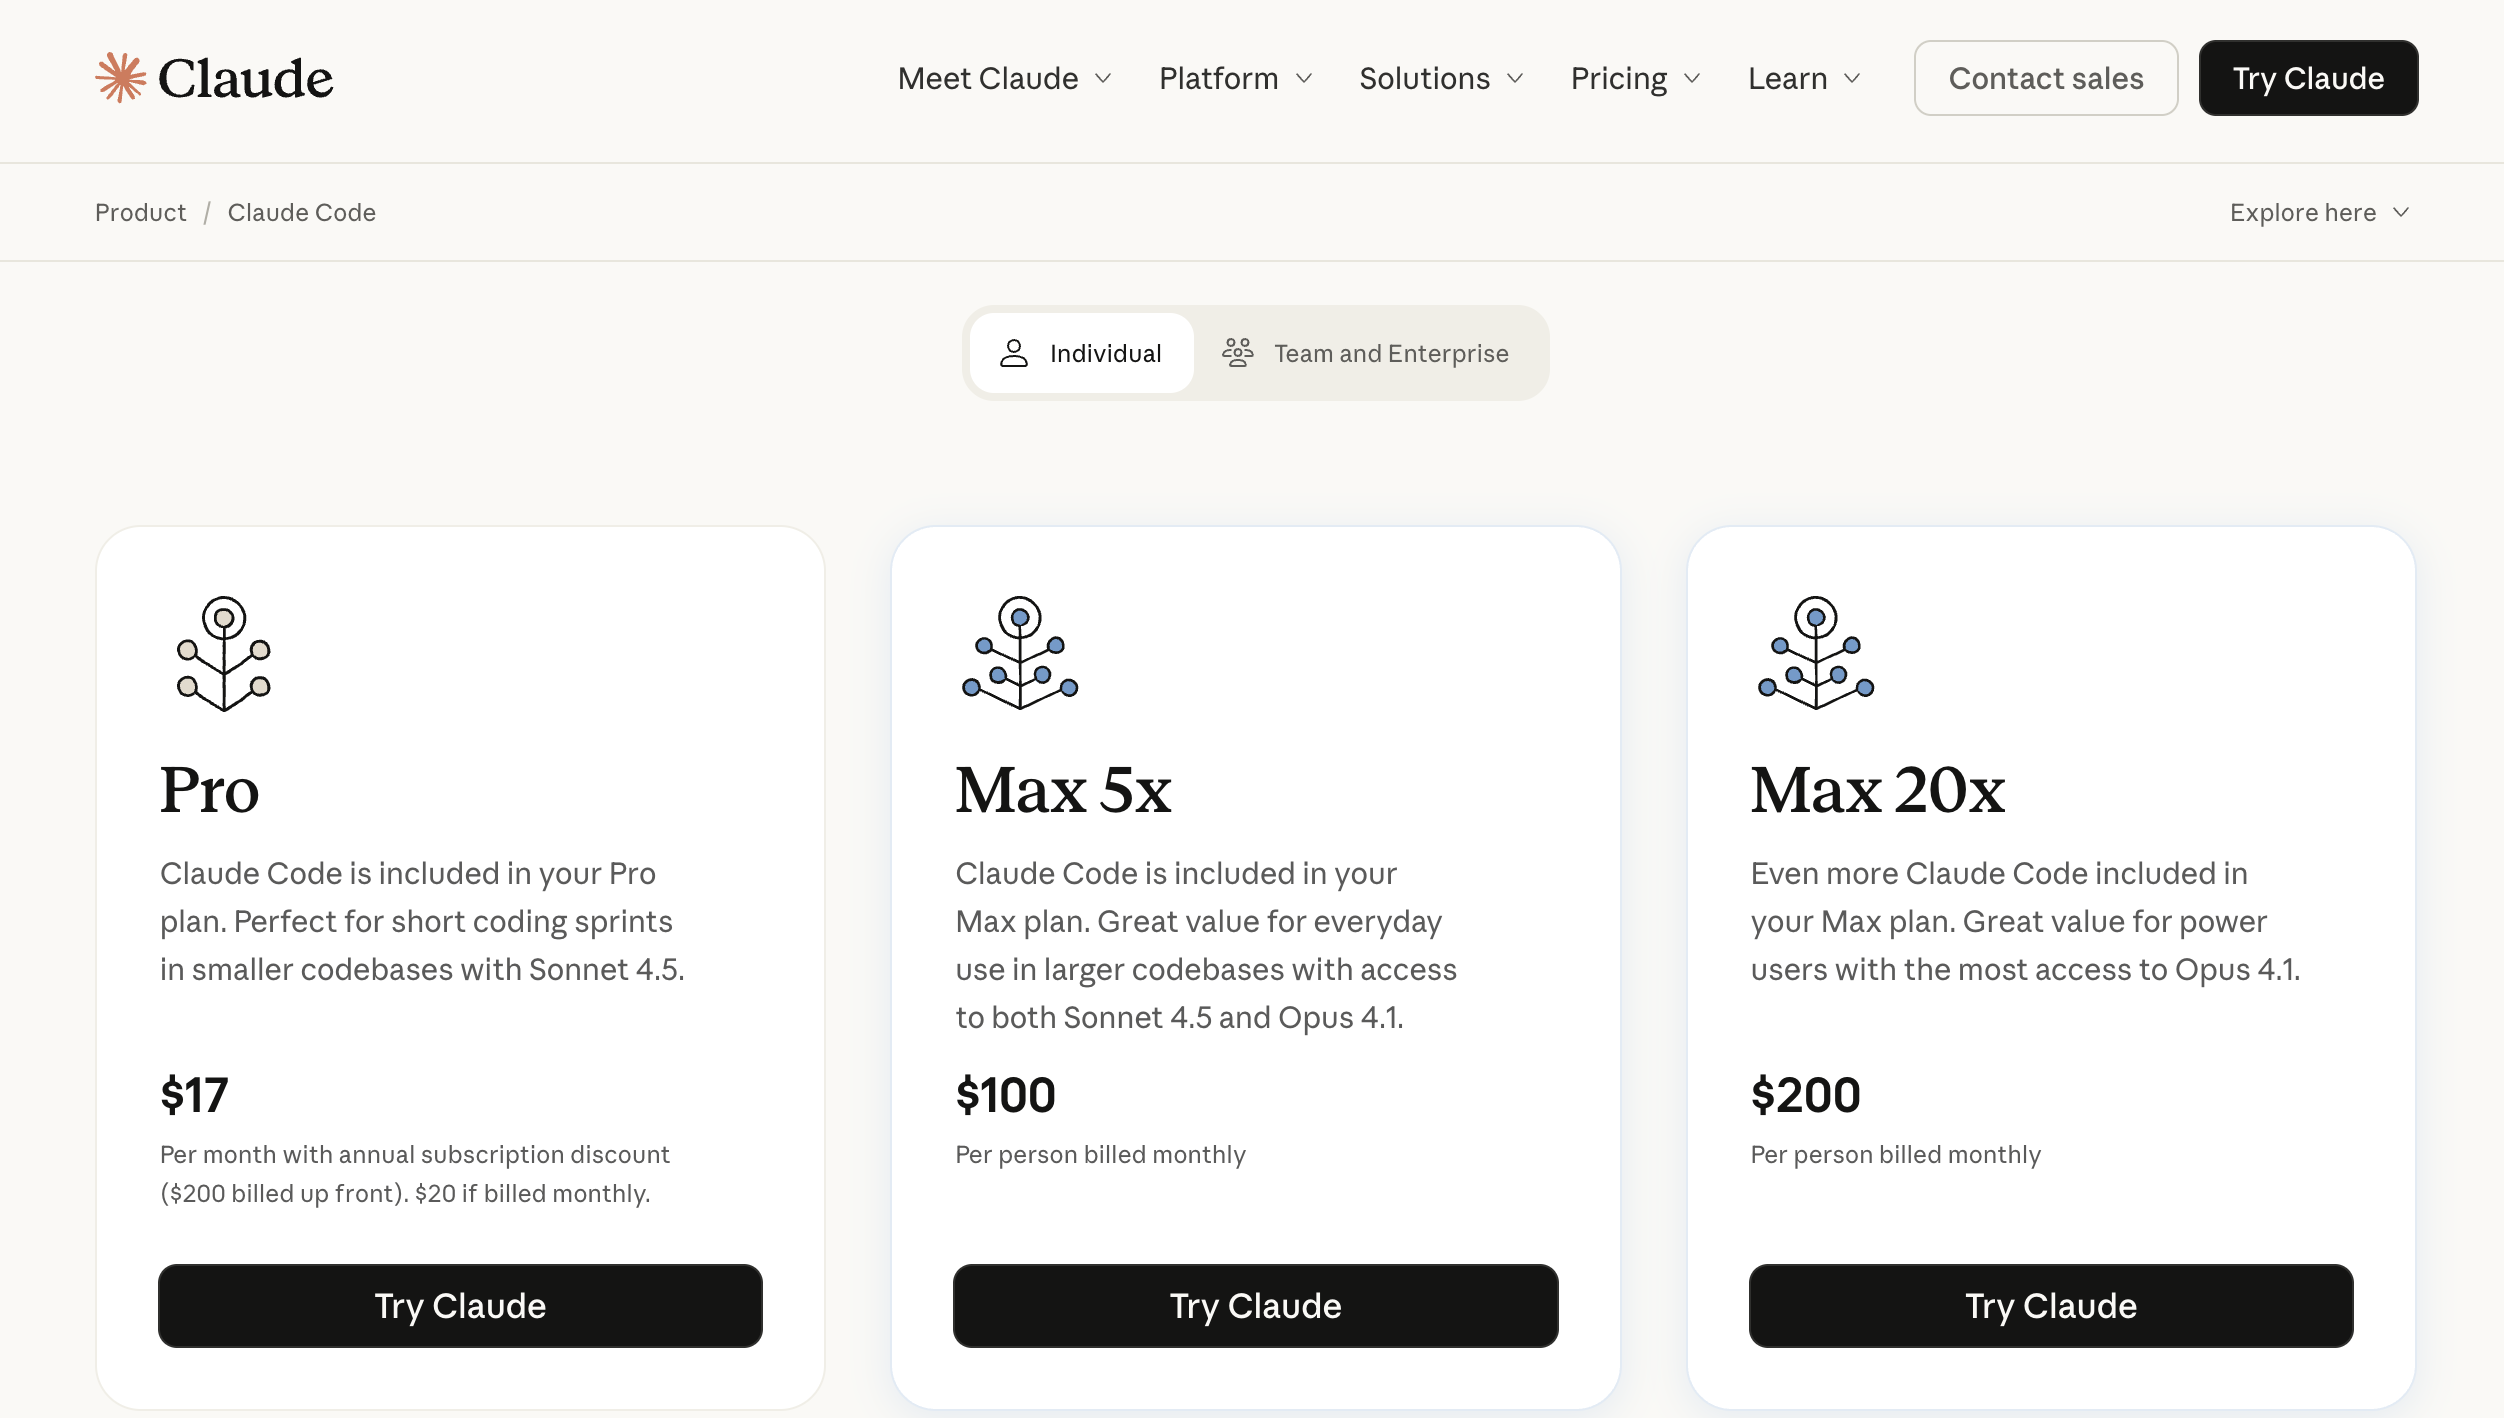Viewport: 2504px width, 1418px height.
Task: Go to Product breadcrumb link
Action: point(140,213)
